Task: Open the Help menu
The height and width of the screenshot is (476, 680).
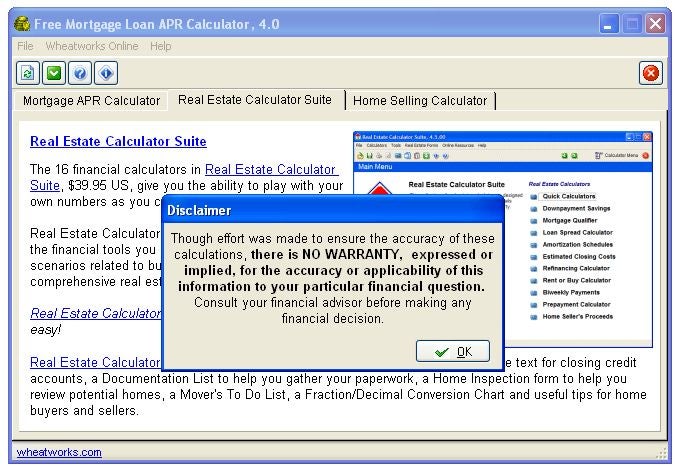Action: point(160,46)
